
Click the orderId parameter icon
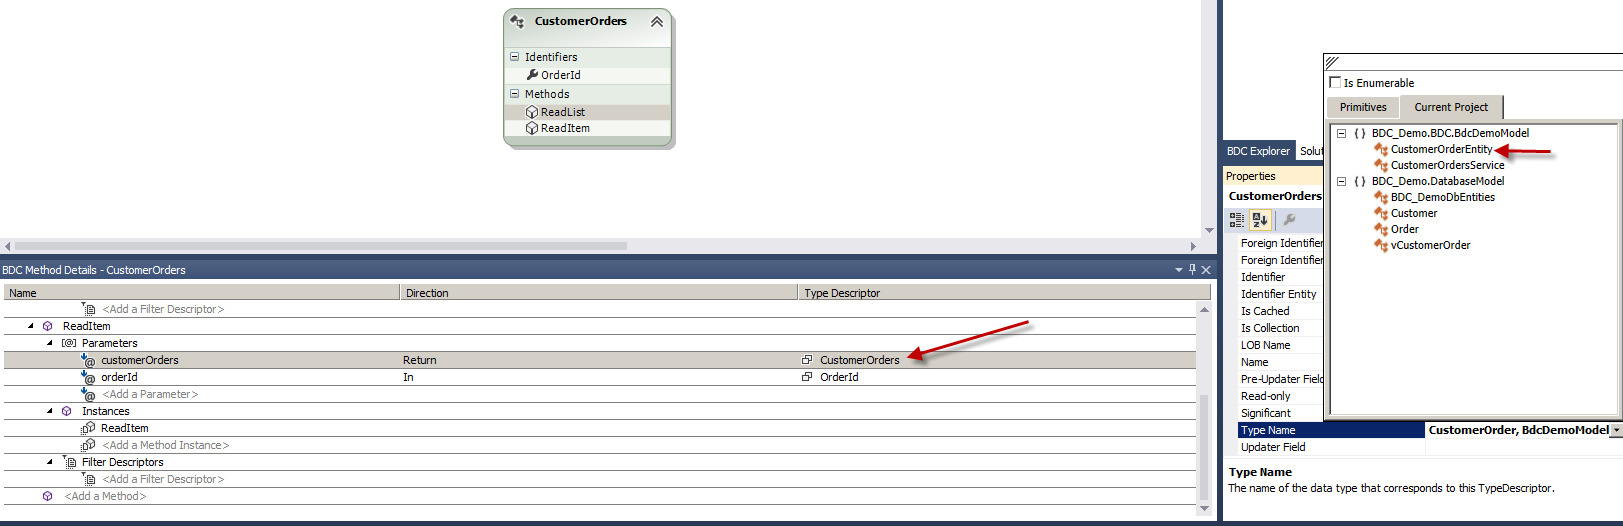tap(88, 377)
